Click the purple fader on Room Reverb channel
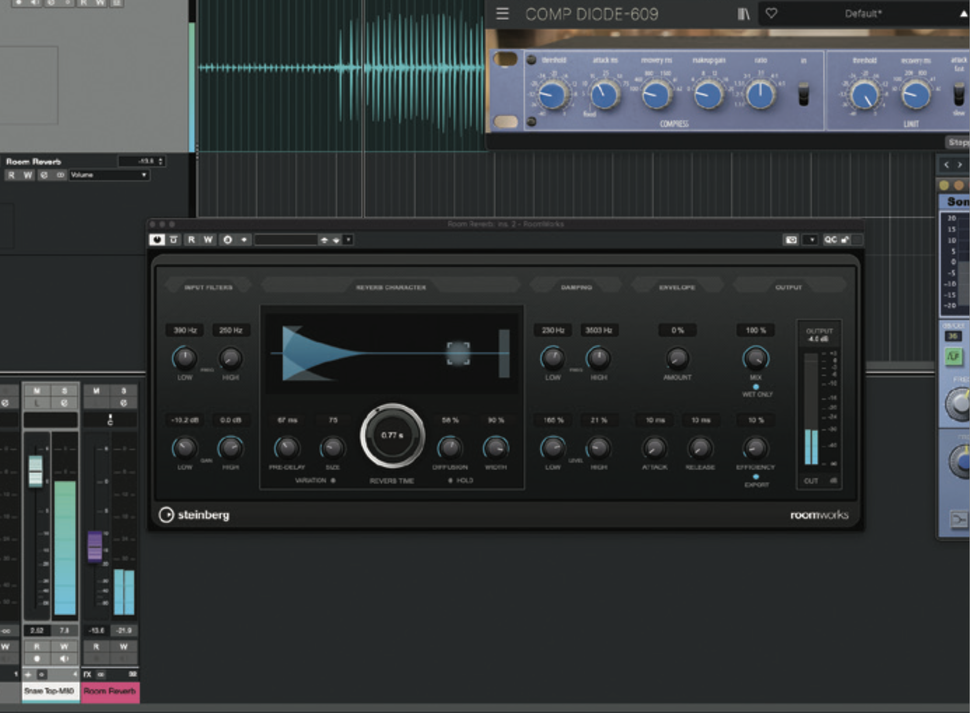Viewport: 970px width, 713px height. click(93, 548)
